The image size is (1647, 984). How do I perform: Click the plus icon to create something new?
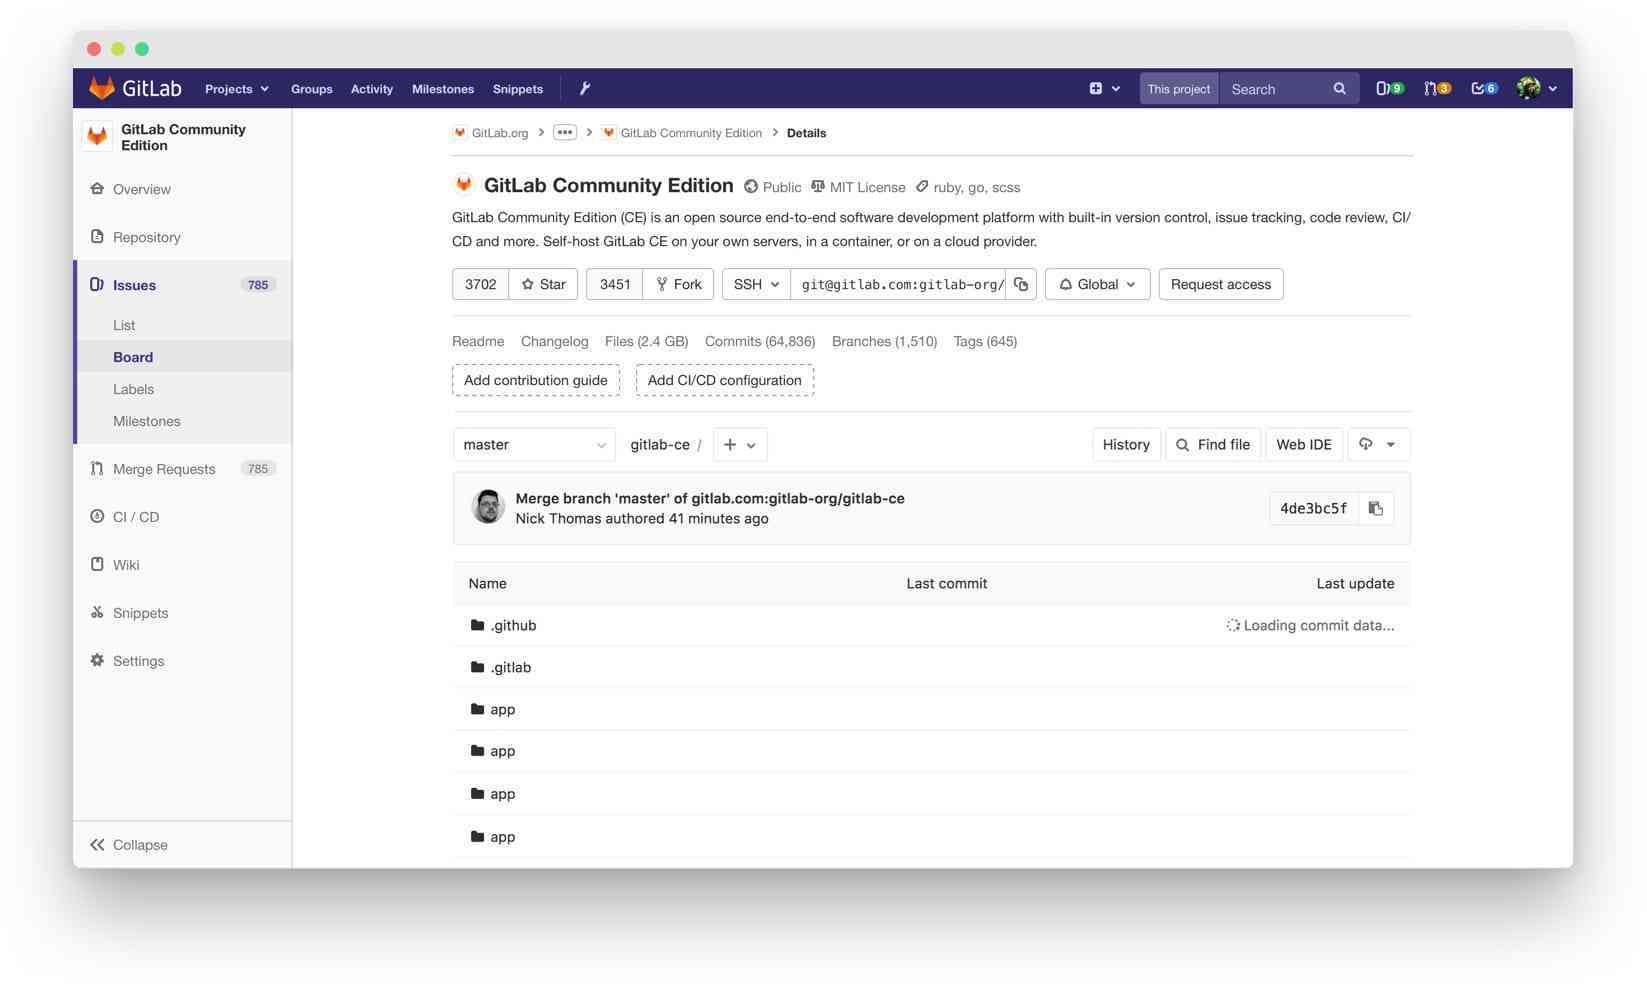pos(1096,88)
